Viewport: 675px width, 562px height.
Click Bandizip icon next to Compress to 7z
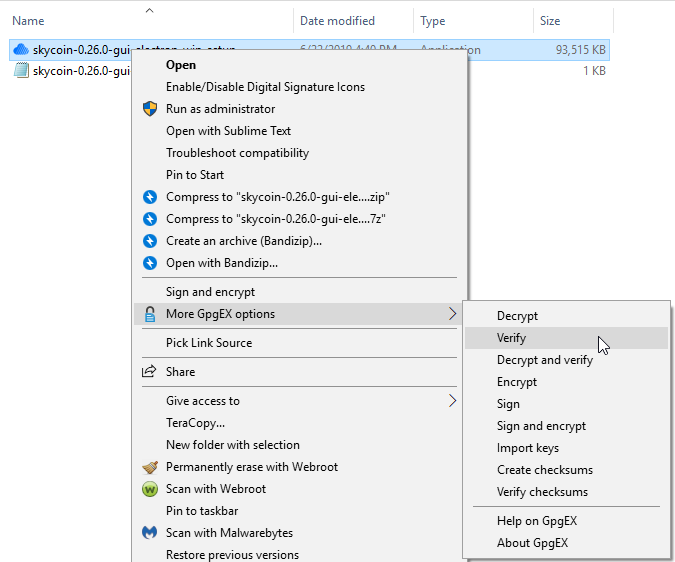click(x=150, y=219)
